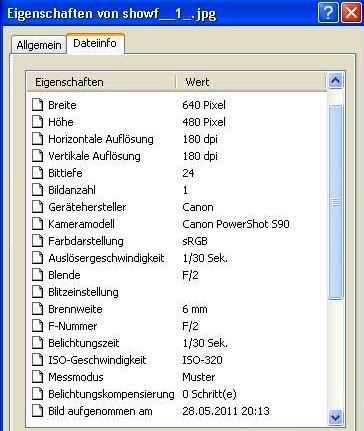Screen dimensions: 364x431
Task: Click the icon beside Belichtungszeit
Action: pyautogui.click(x=38, y=343)
